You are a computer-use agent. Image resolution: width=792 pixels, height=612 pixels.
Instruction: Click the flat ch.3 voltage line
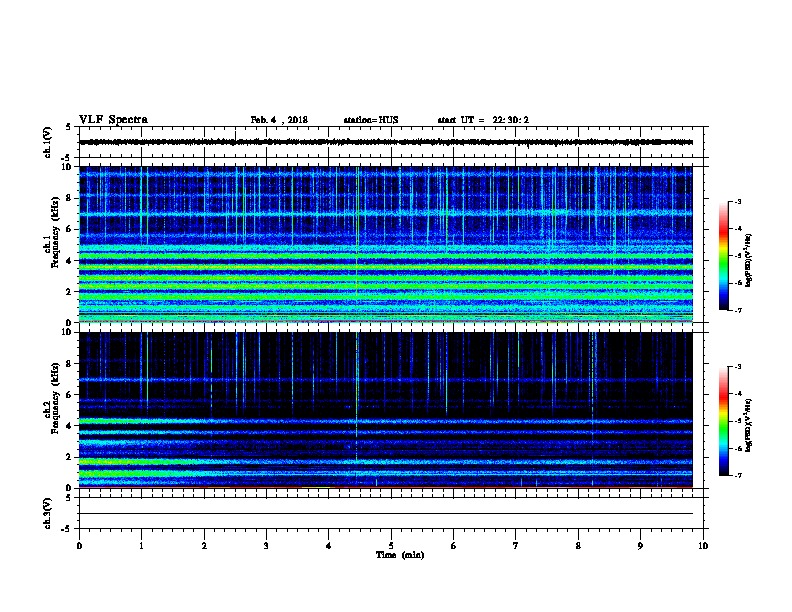[x=386, y=514]
